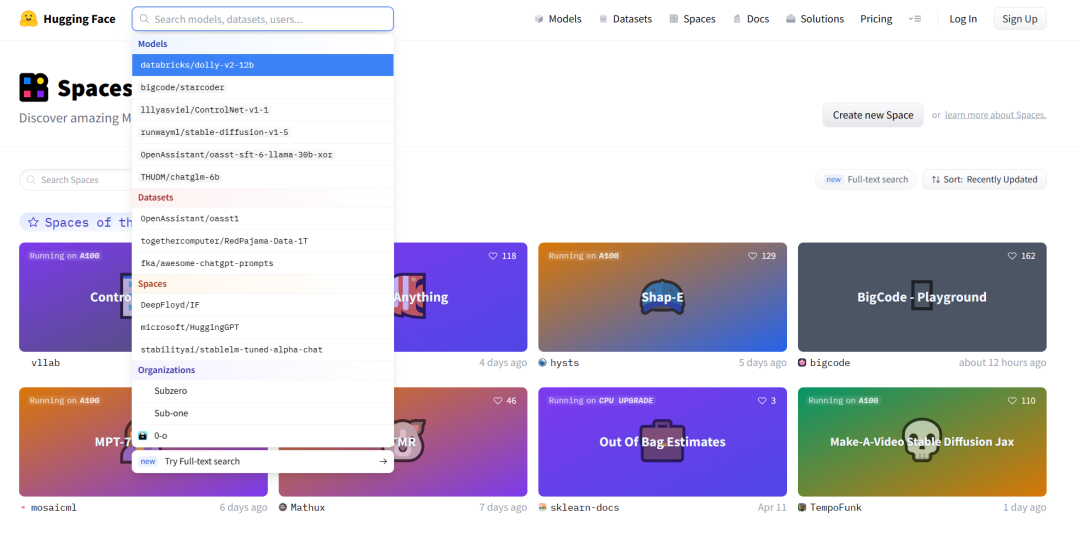Open Solutions in the top navigation
Viewport: 1080px width, 537px height.
pyautogui.click(x=822, y=19)
